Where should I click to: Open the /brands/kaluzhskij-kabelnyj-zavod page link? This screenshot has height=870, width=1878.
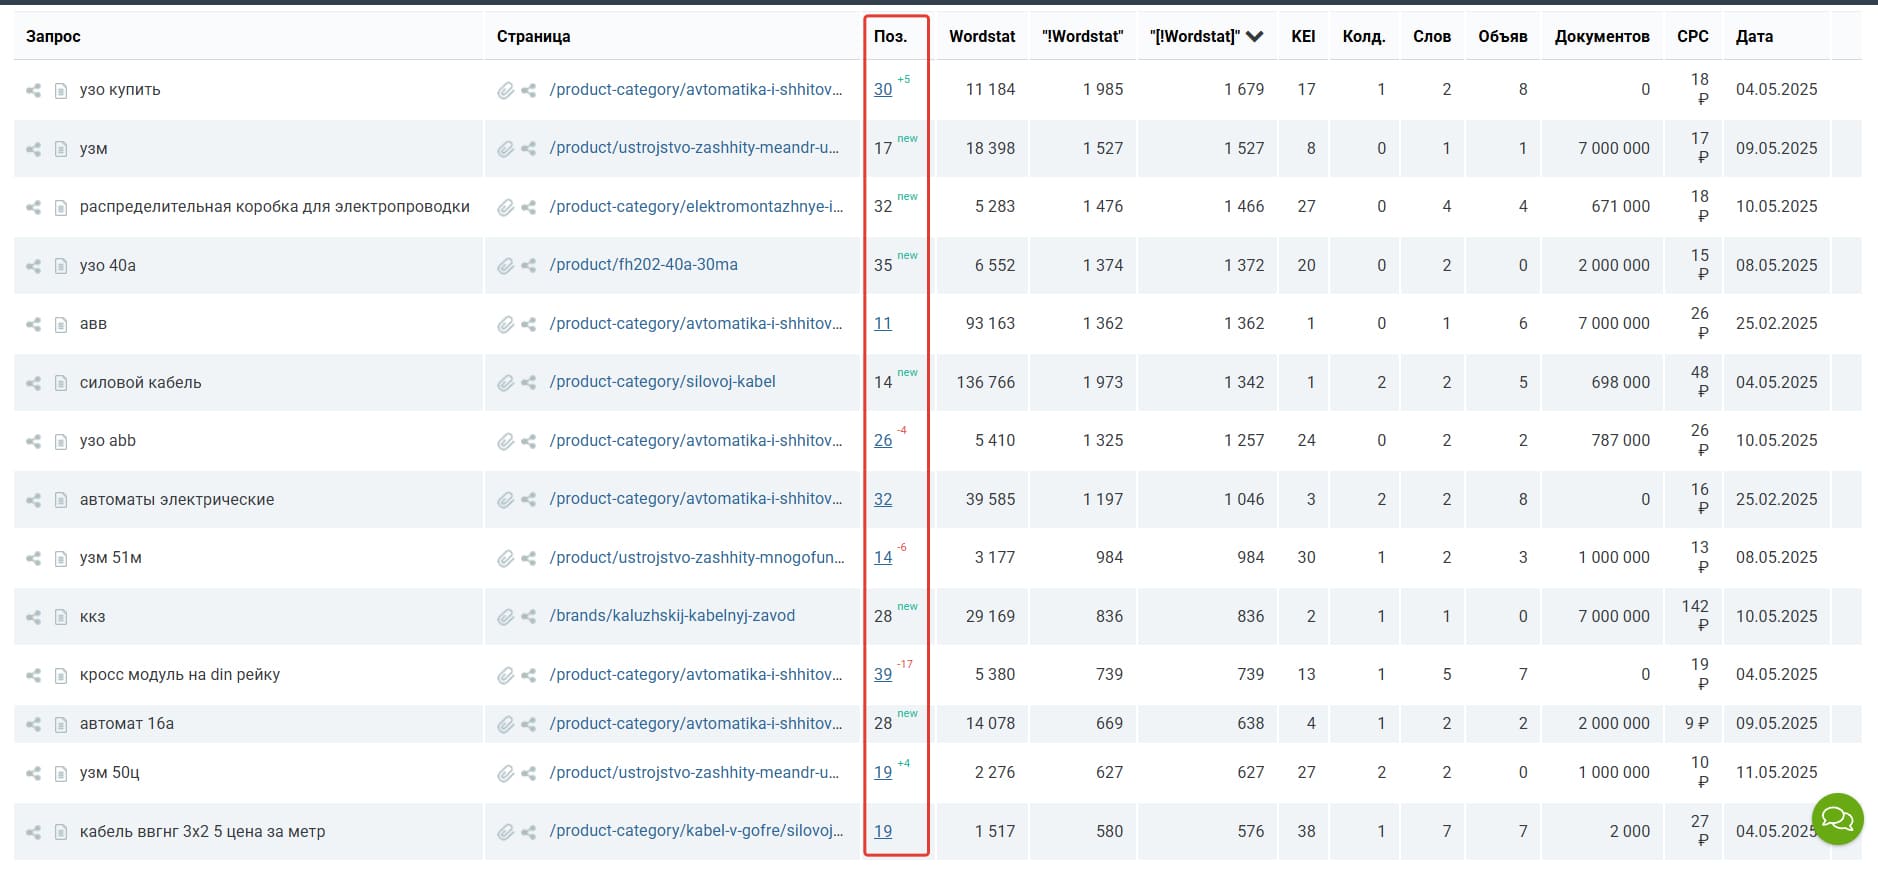click(672, 616)
